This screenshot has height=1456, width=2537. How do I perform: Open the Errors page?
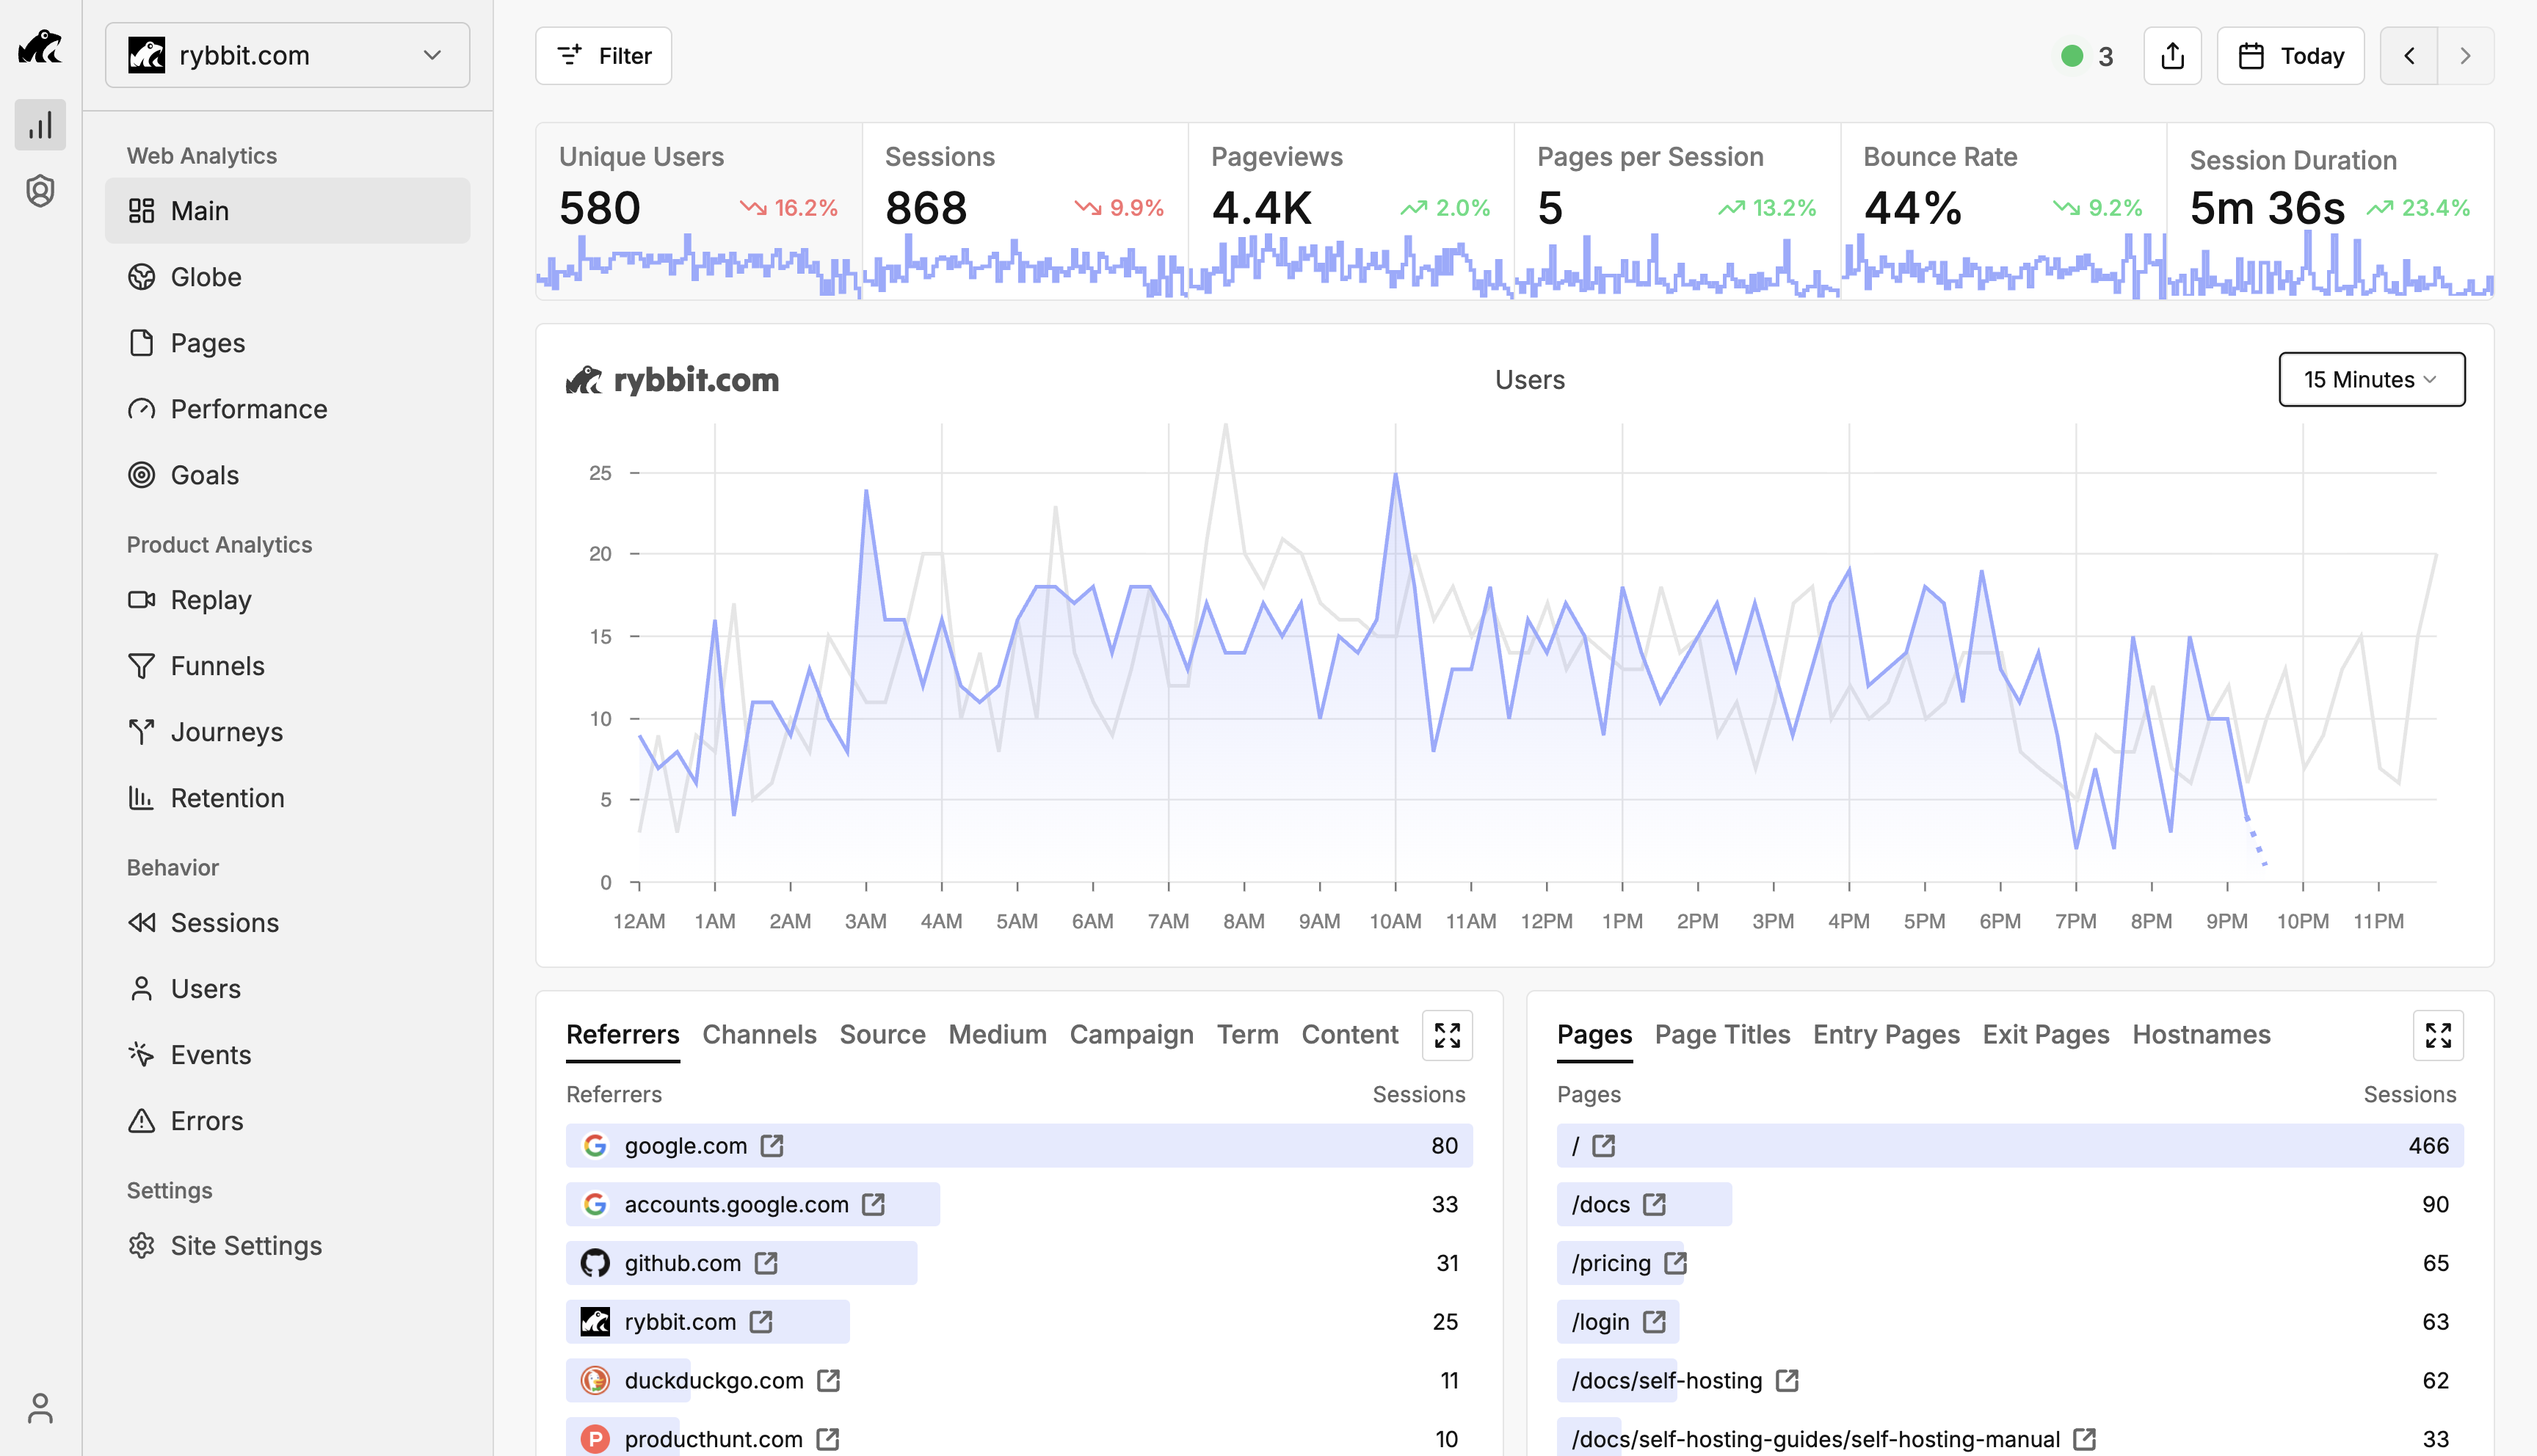pos(206,1121)
